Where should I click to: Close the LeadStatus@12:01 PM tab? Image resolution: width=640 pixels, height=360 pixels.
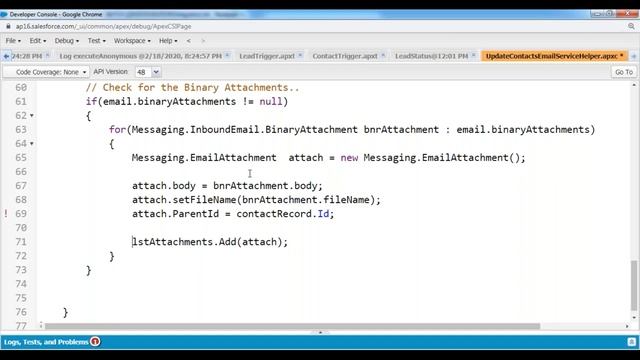[473, 55]
